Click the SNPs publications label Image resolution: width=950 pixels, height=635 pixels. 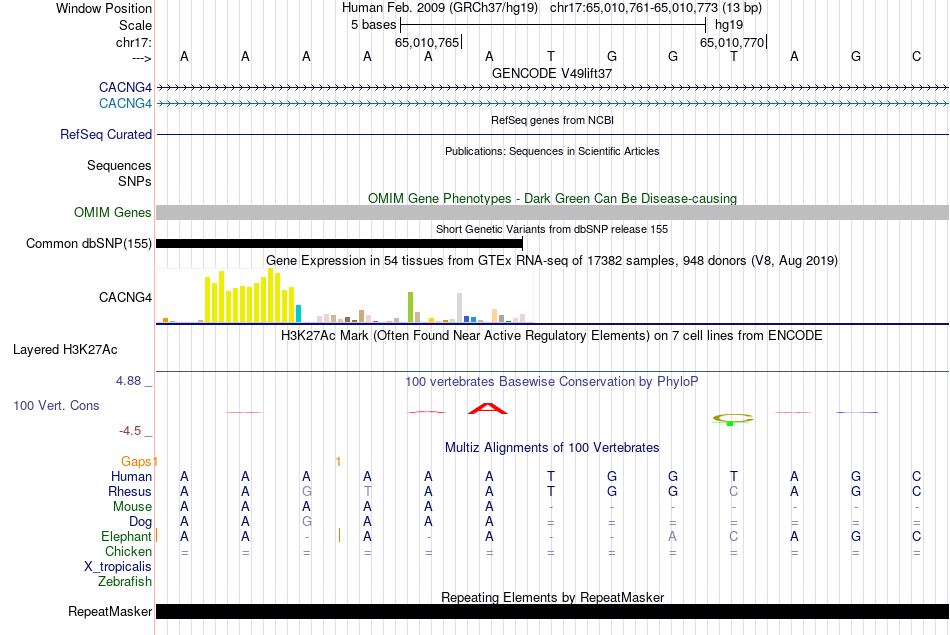(135, 181)
